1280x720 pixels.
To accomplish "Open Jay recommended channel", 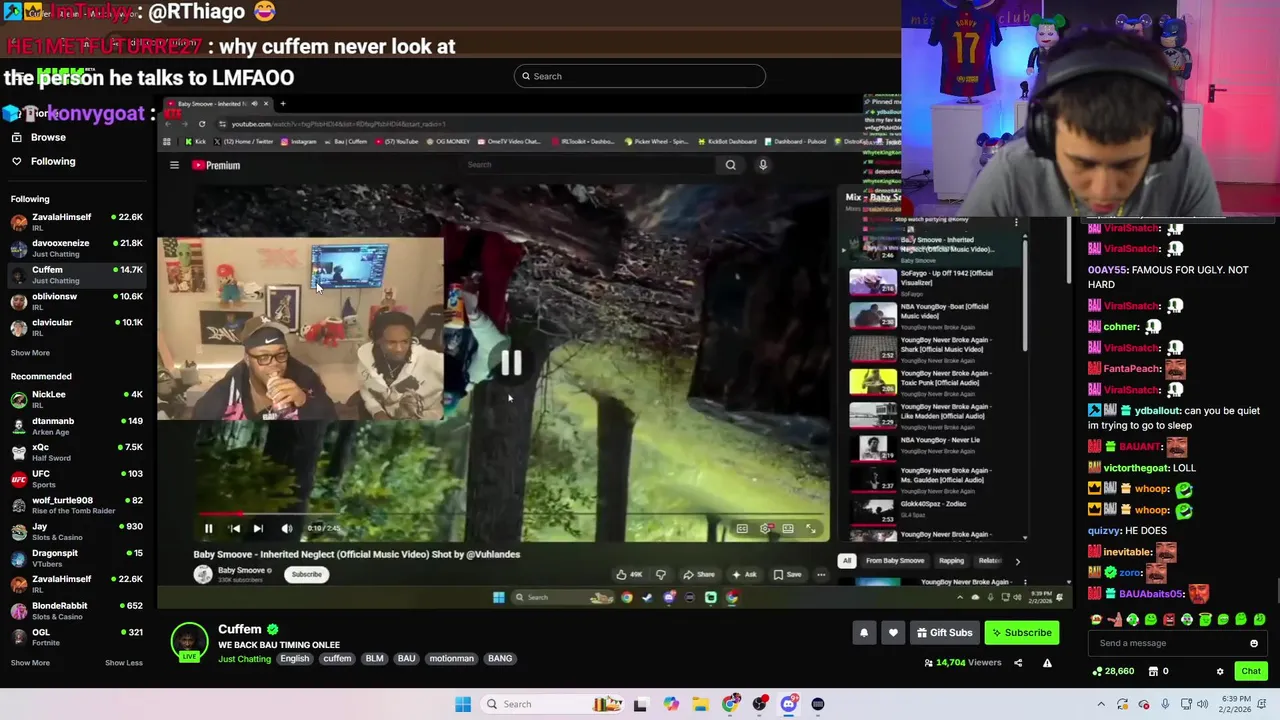I will pos(77,531).
